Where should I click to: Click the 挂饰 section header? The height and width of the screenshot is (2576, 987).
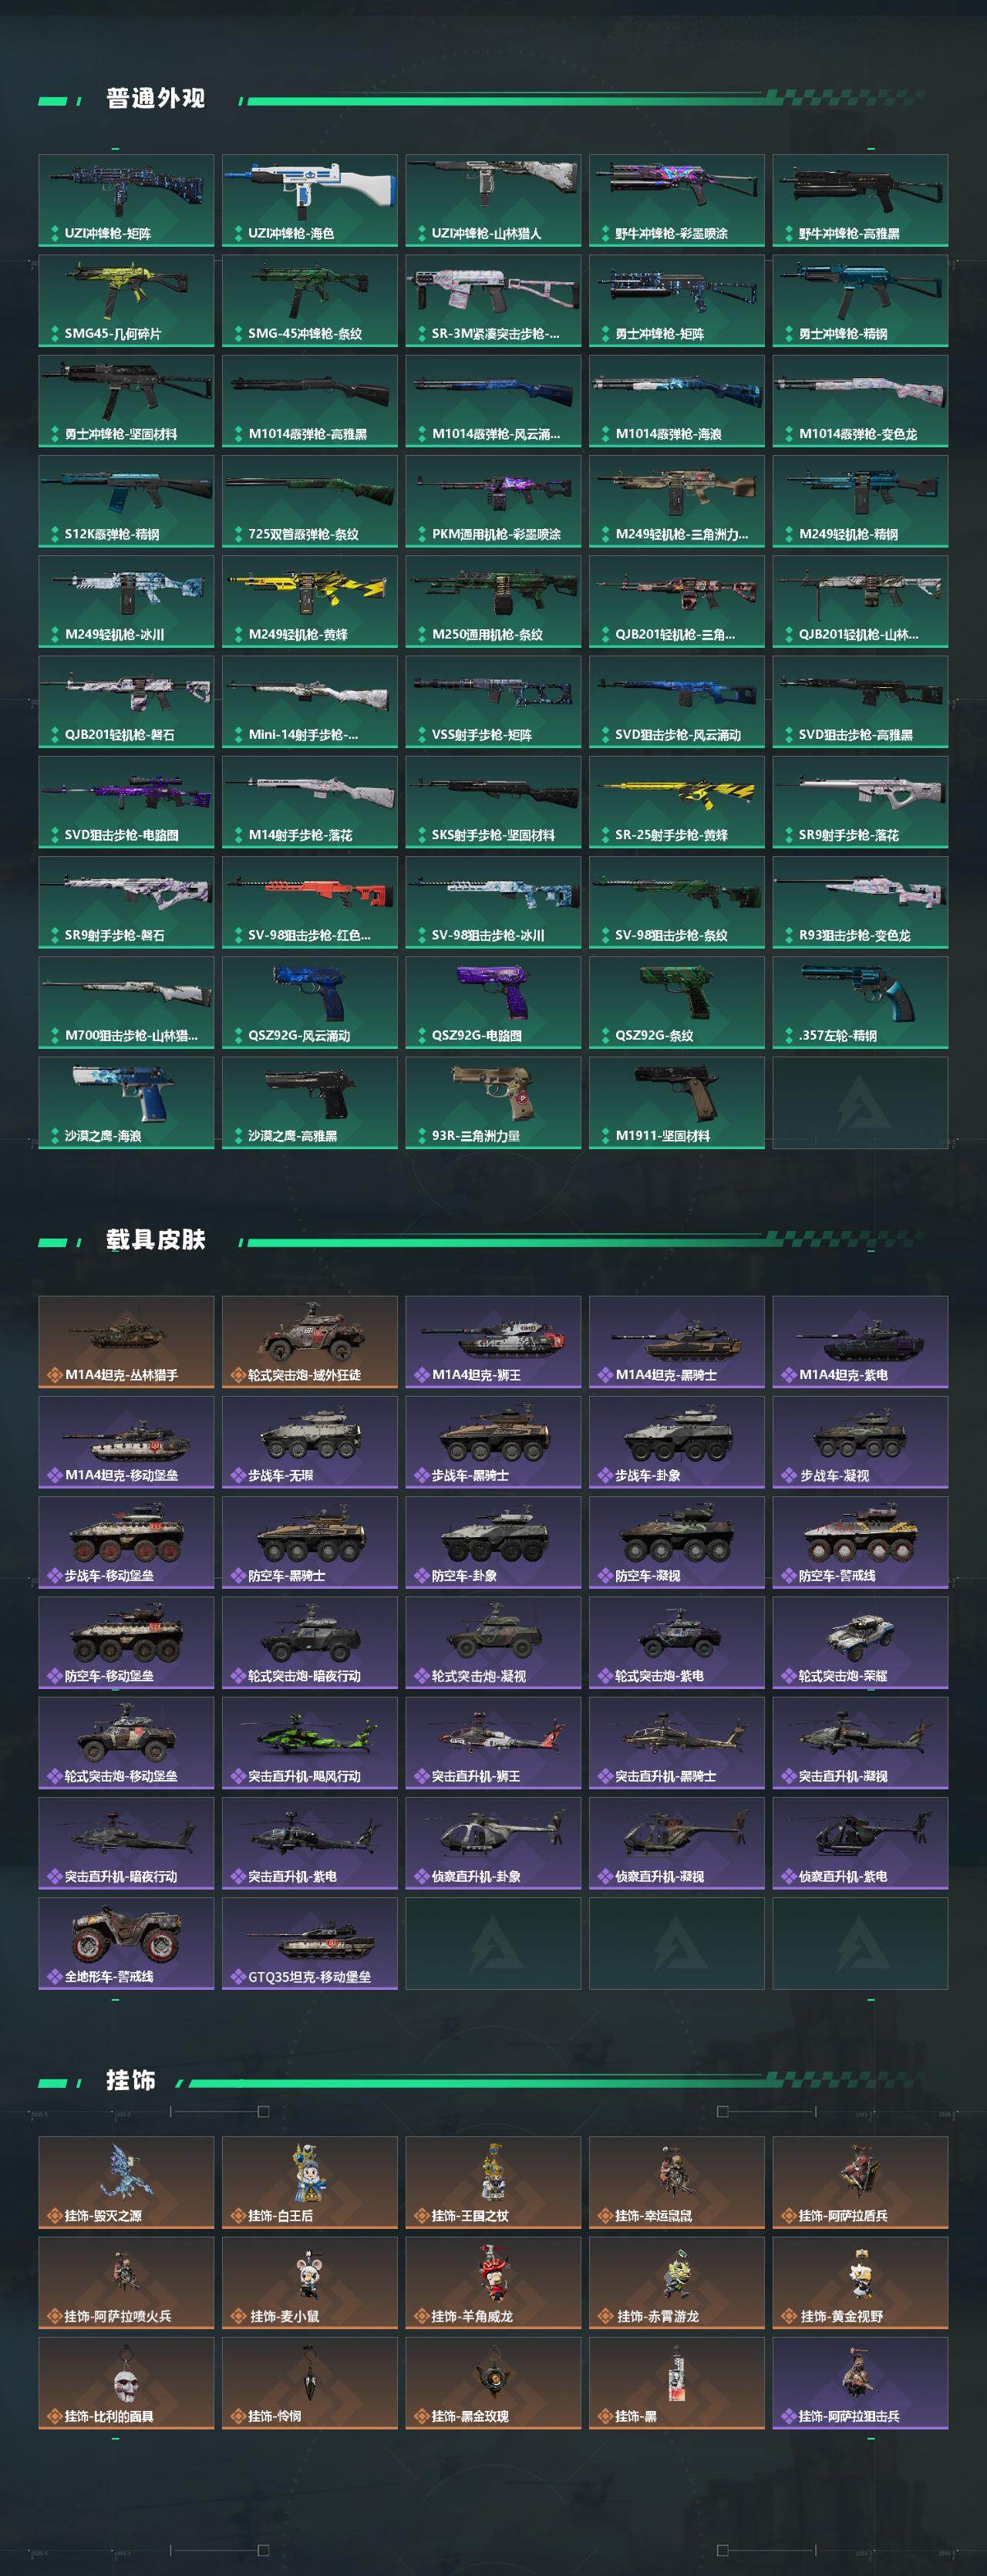(130, 2081)
